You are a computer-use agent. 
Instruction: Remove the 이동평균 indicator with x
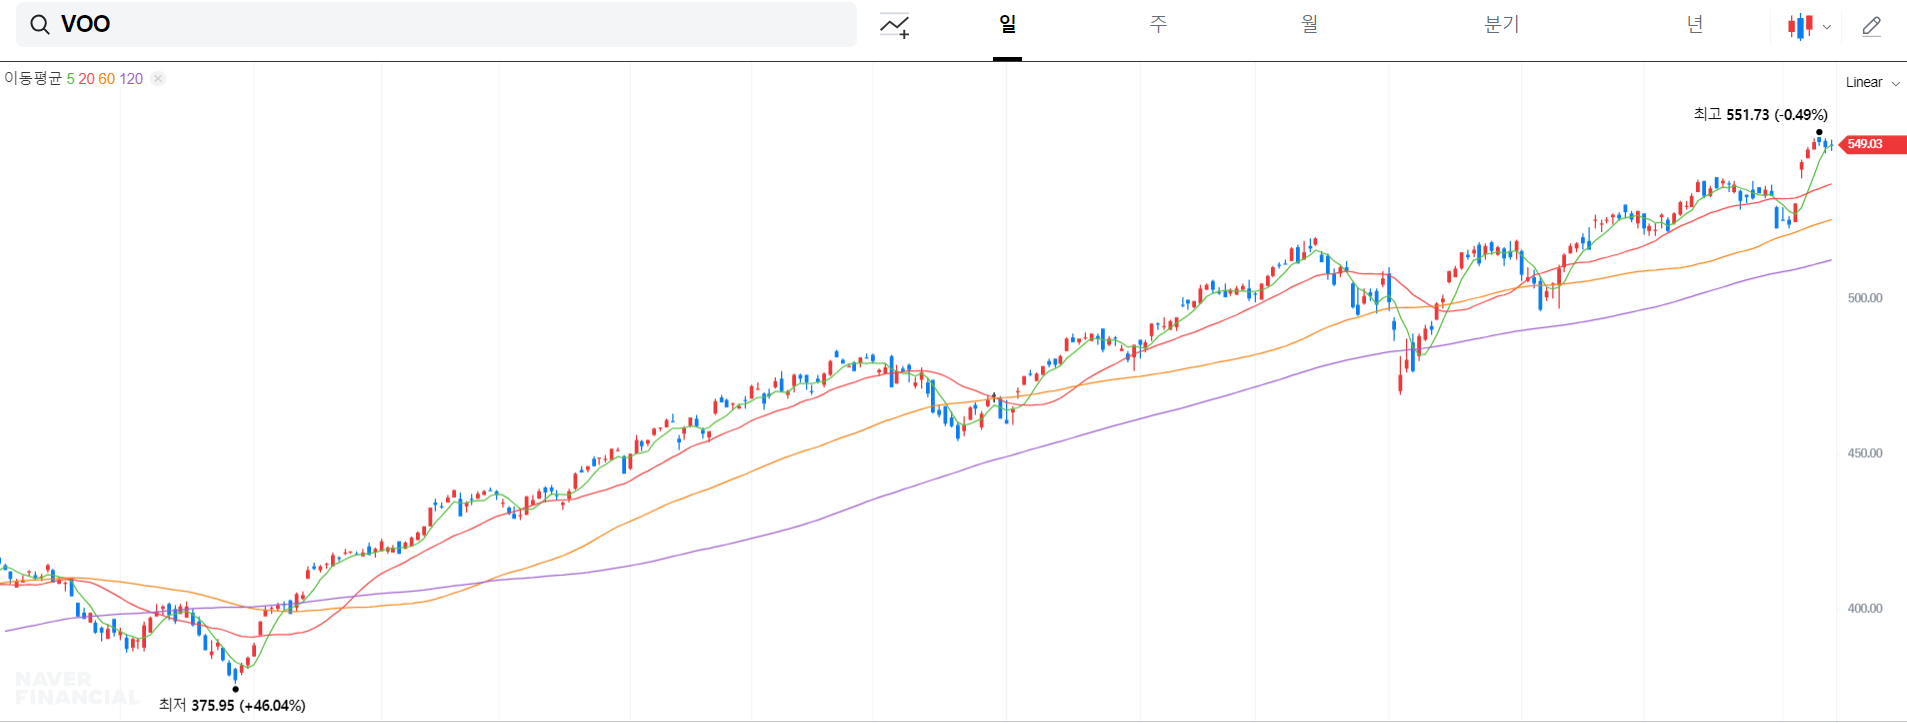(158, 78)
